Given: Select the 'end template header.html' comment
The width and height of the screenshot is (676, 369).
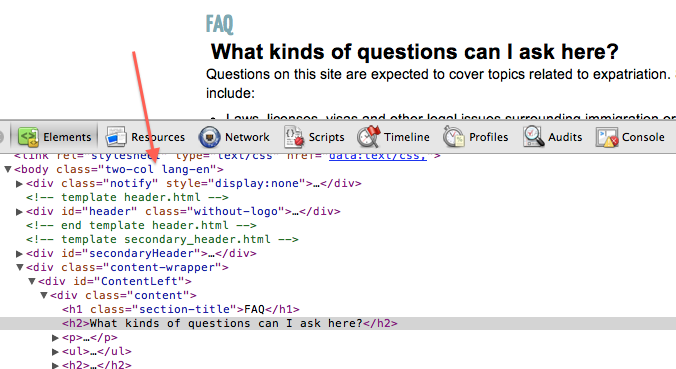Looking at the screenshot, I should tap(141, 225).
